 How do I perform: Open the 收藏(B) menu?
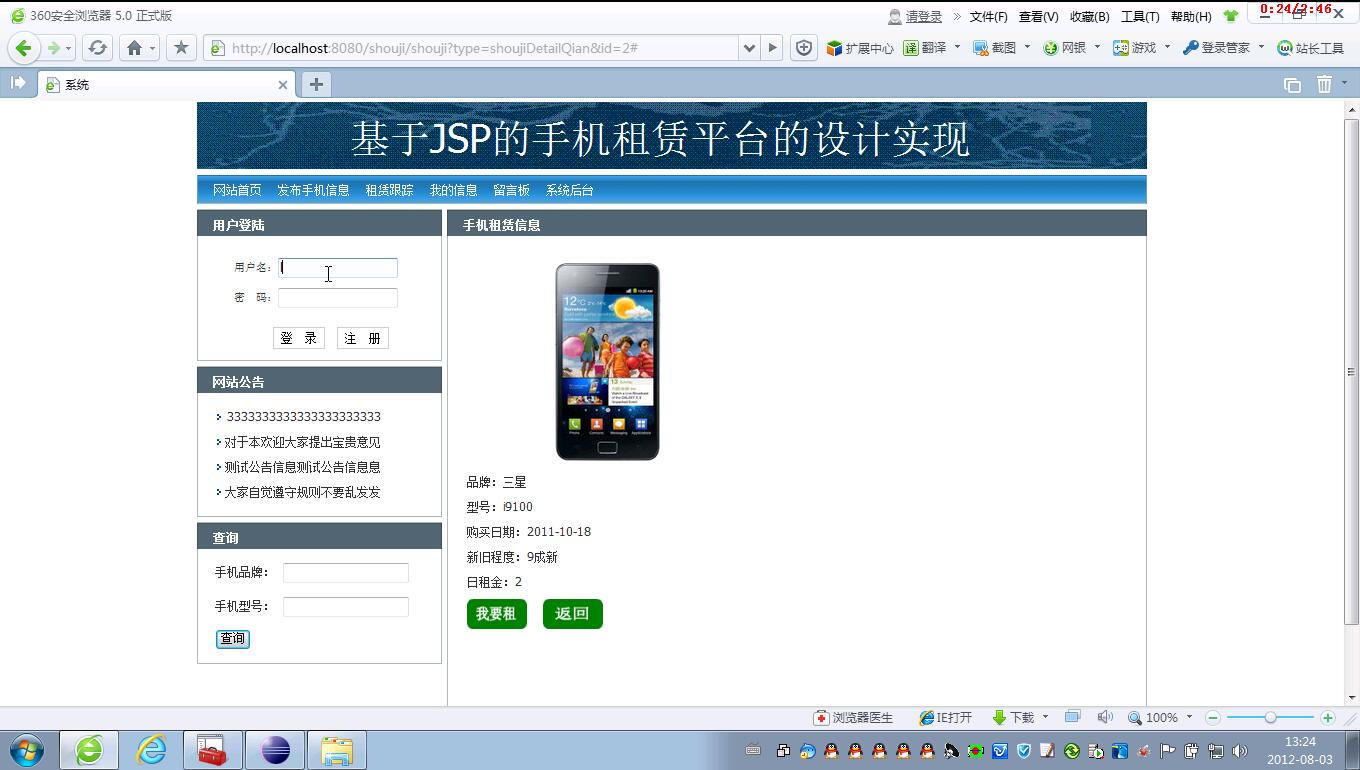tap(1089, 16)
